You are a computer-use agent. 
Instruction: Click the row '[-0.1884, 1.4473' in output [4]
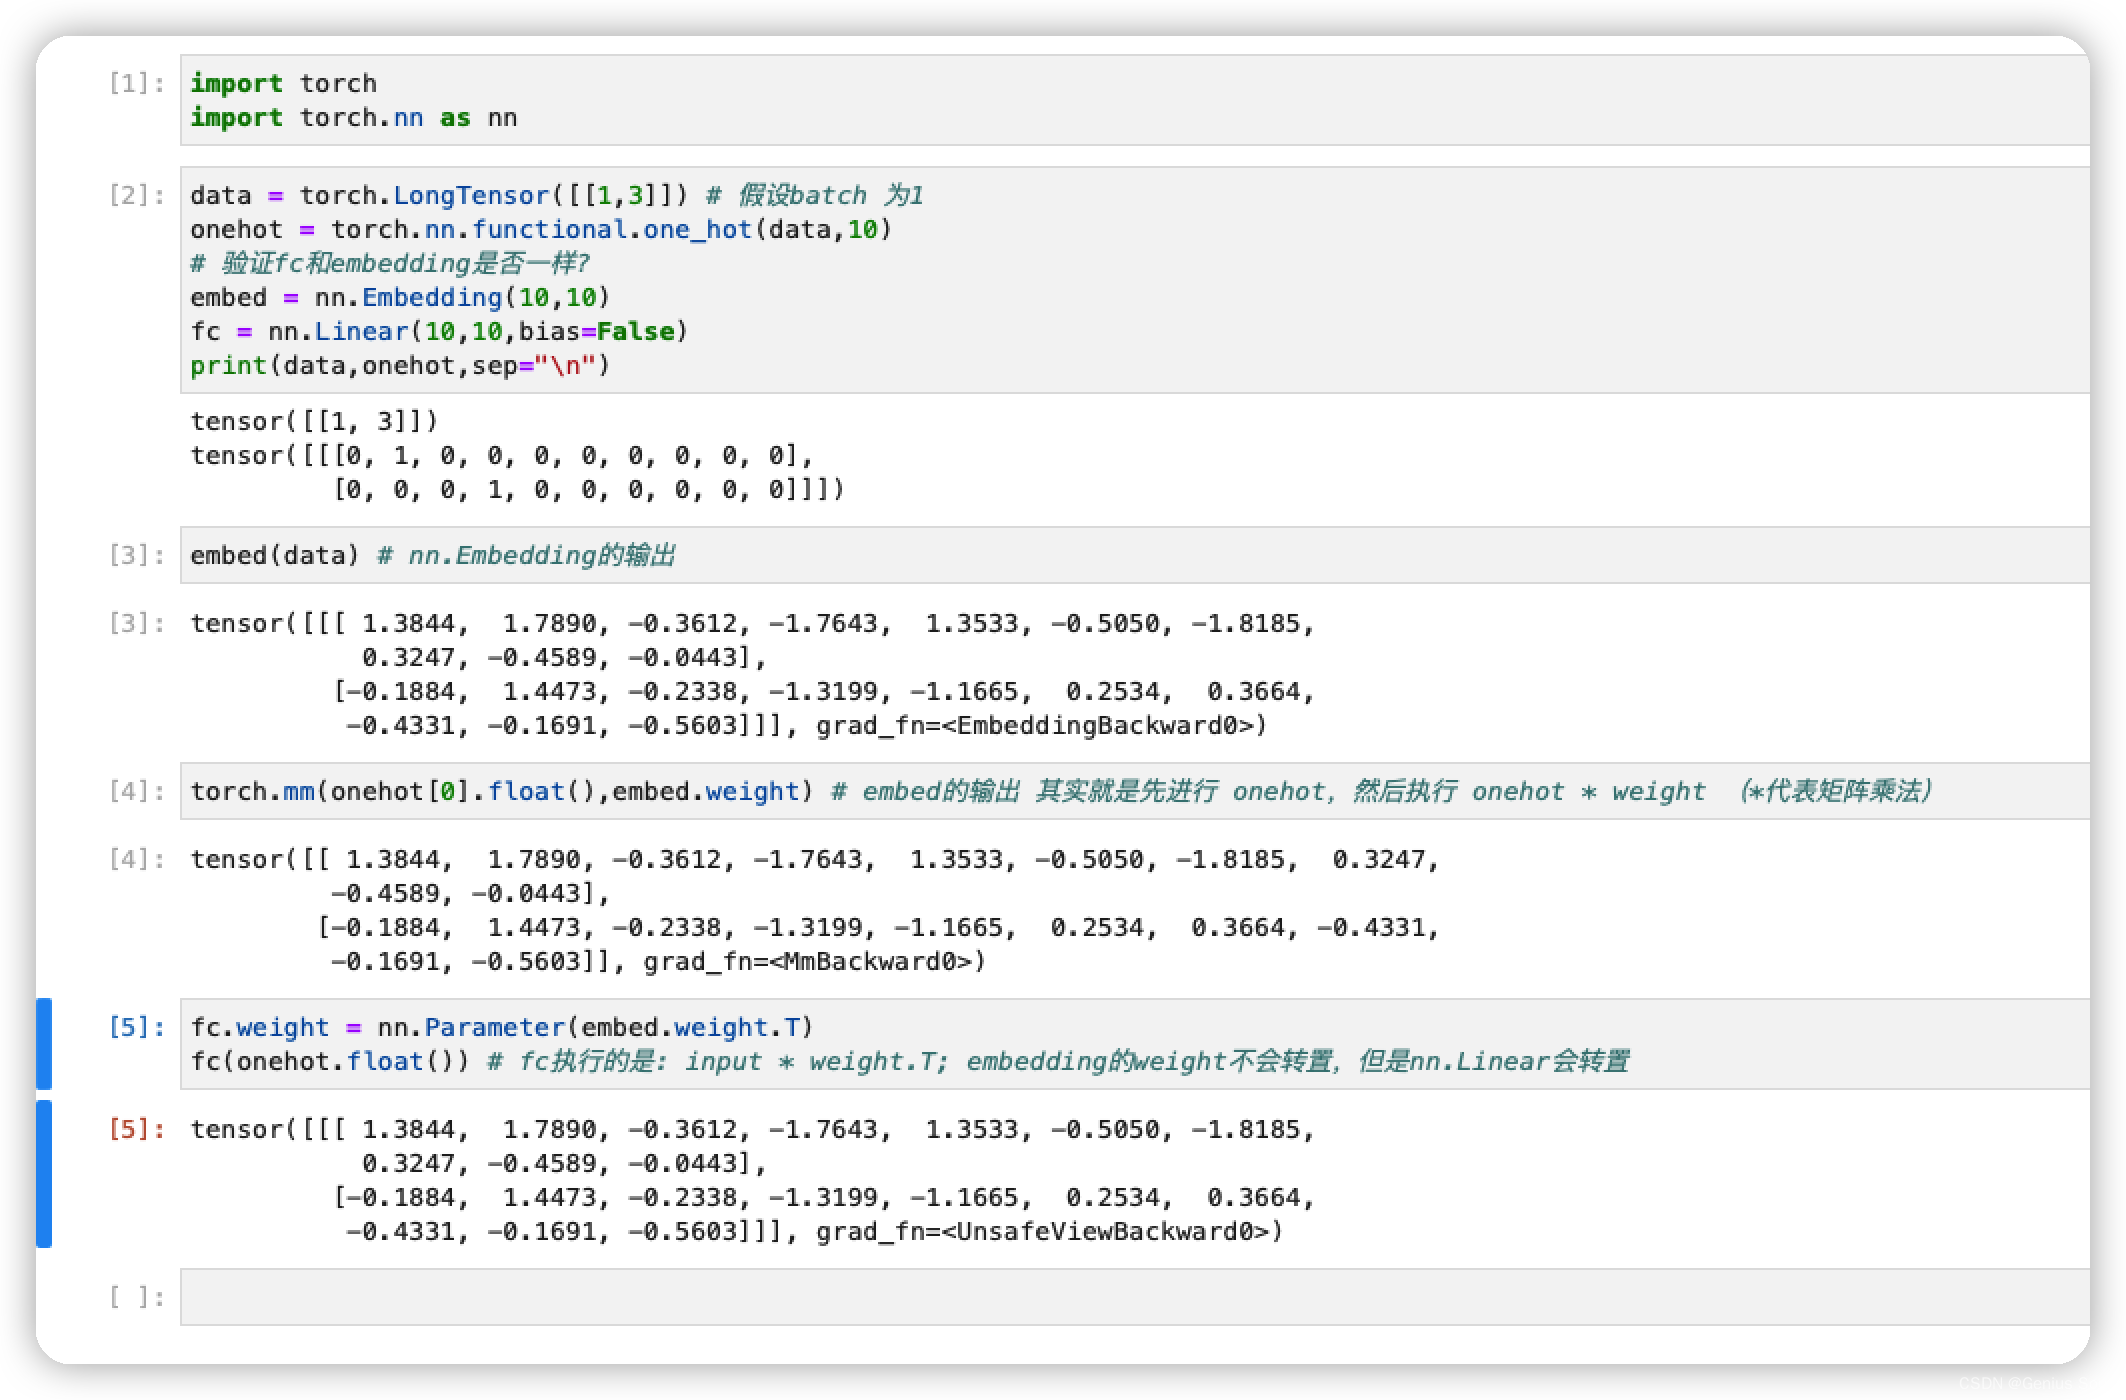pyautogui.click(x=878, y=928)
